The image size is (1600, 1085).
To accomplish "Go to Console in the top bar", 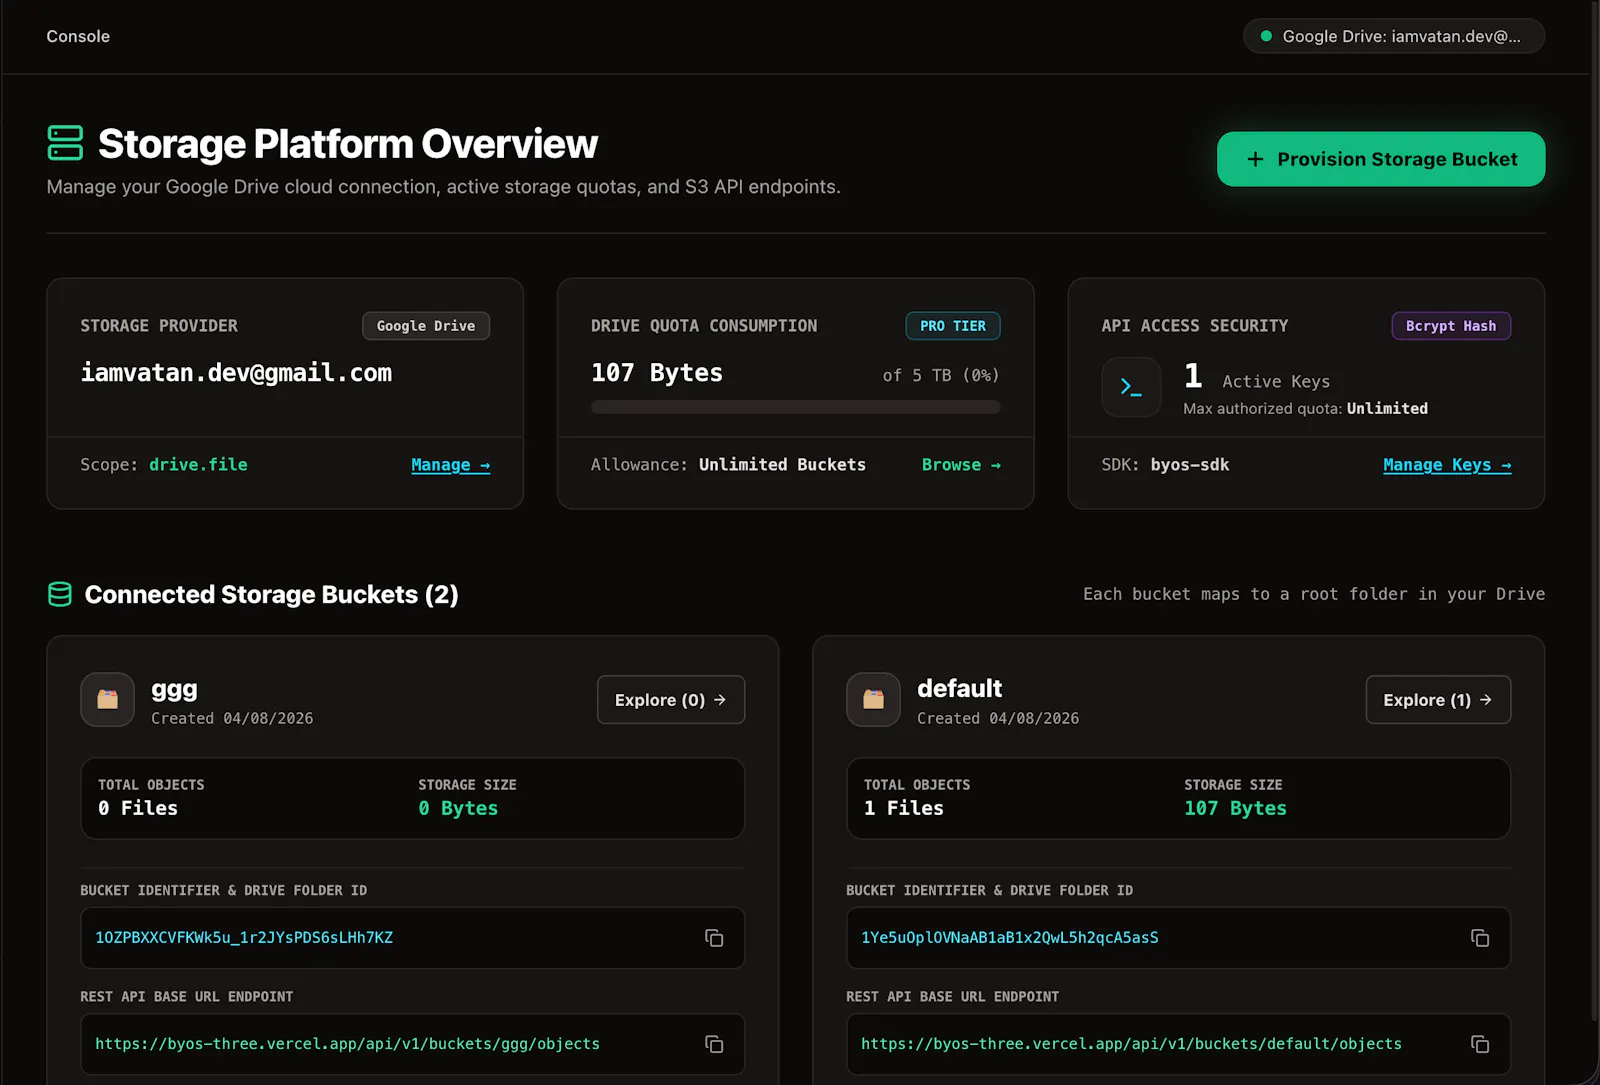I will coord(78,36).
